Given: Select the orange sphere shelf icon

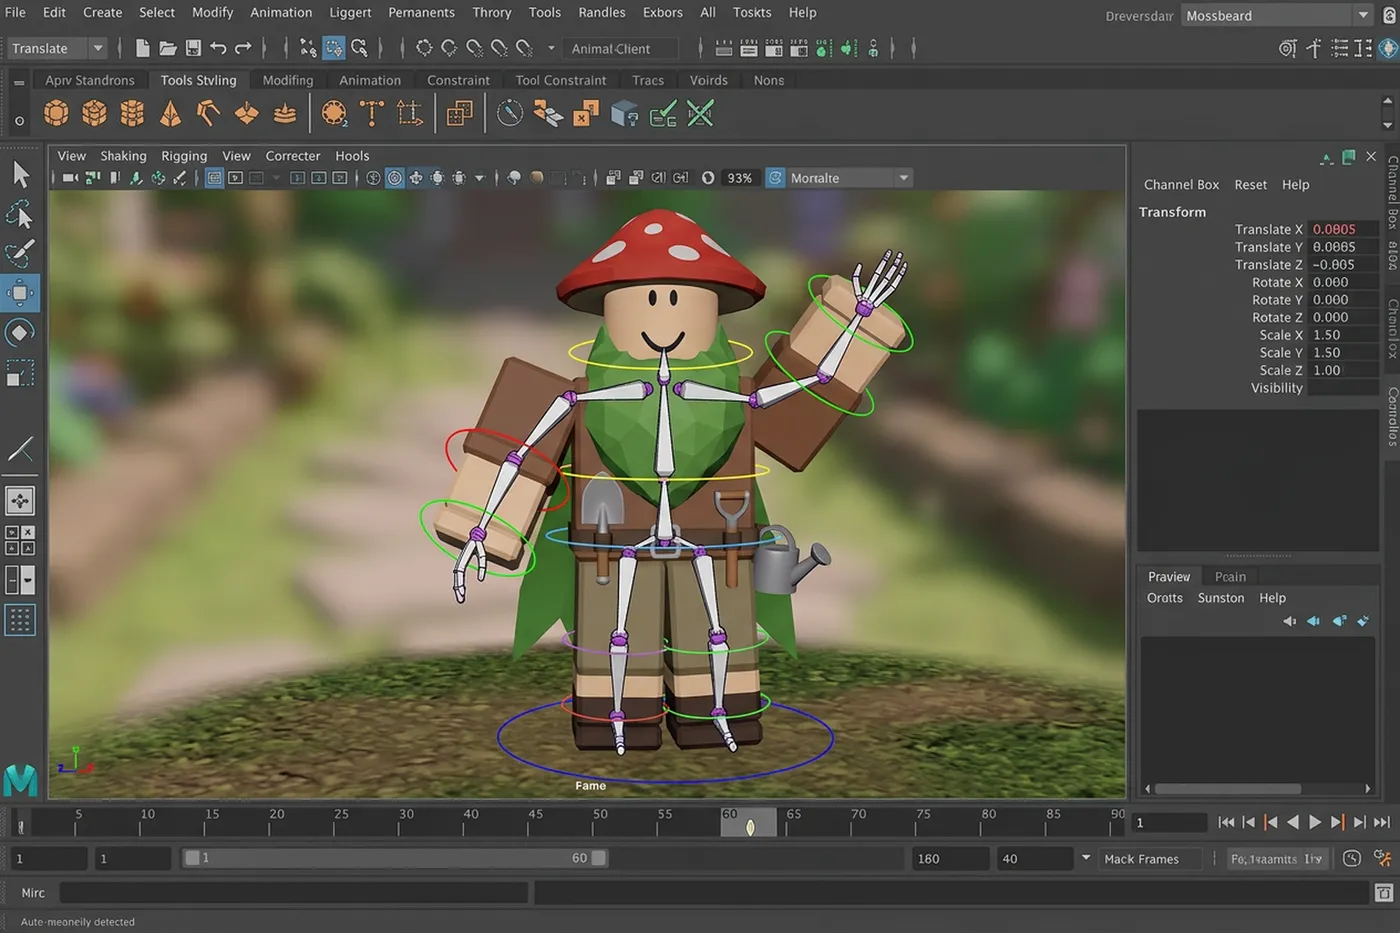Looking at the screenshot, I should point(56,113).
